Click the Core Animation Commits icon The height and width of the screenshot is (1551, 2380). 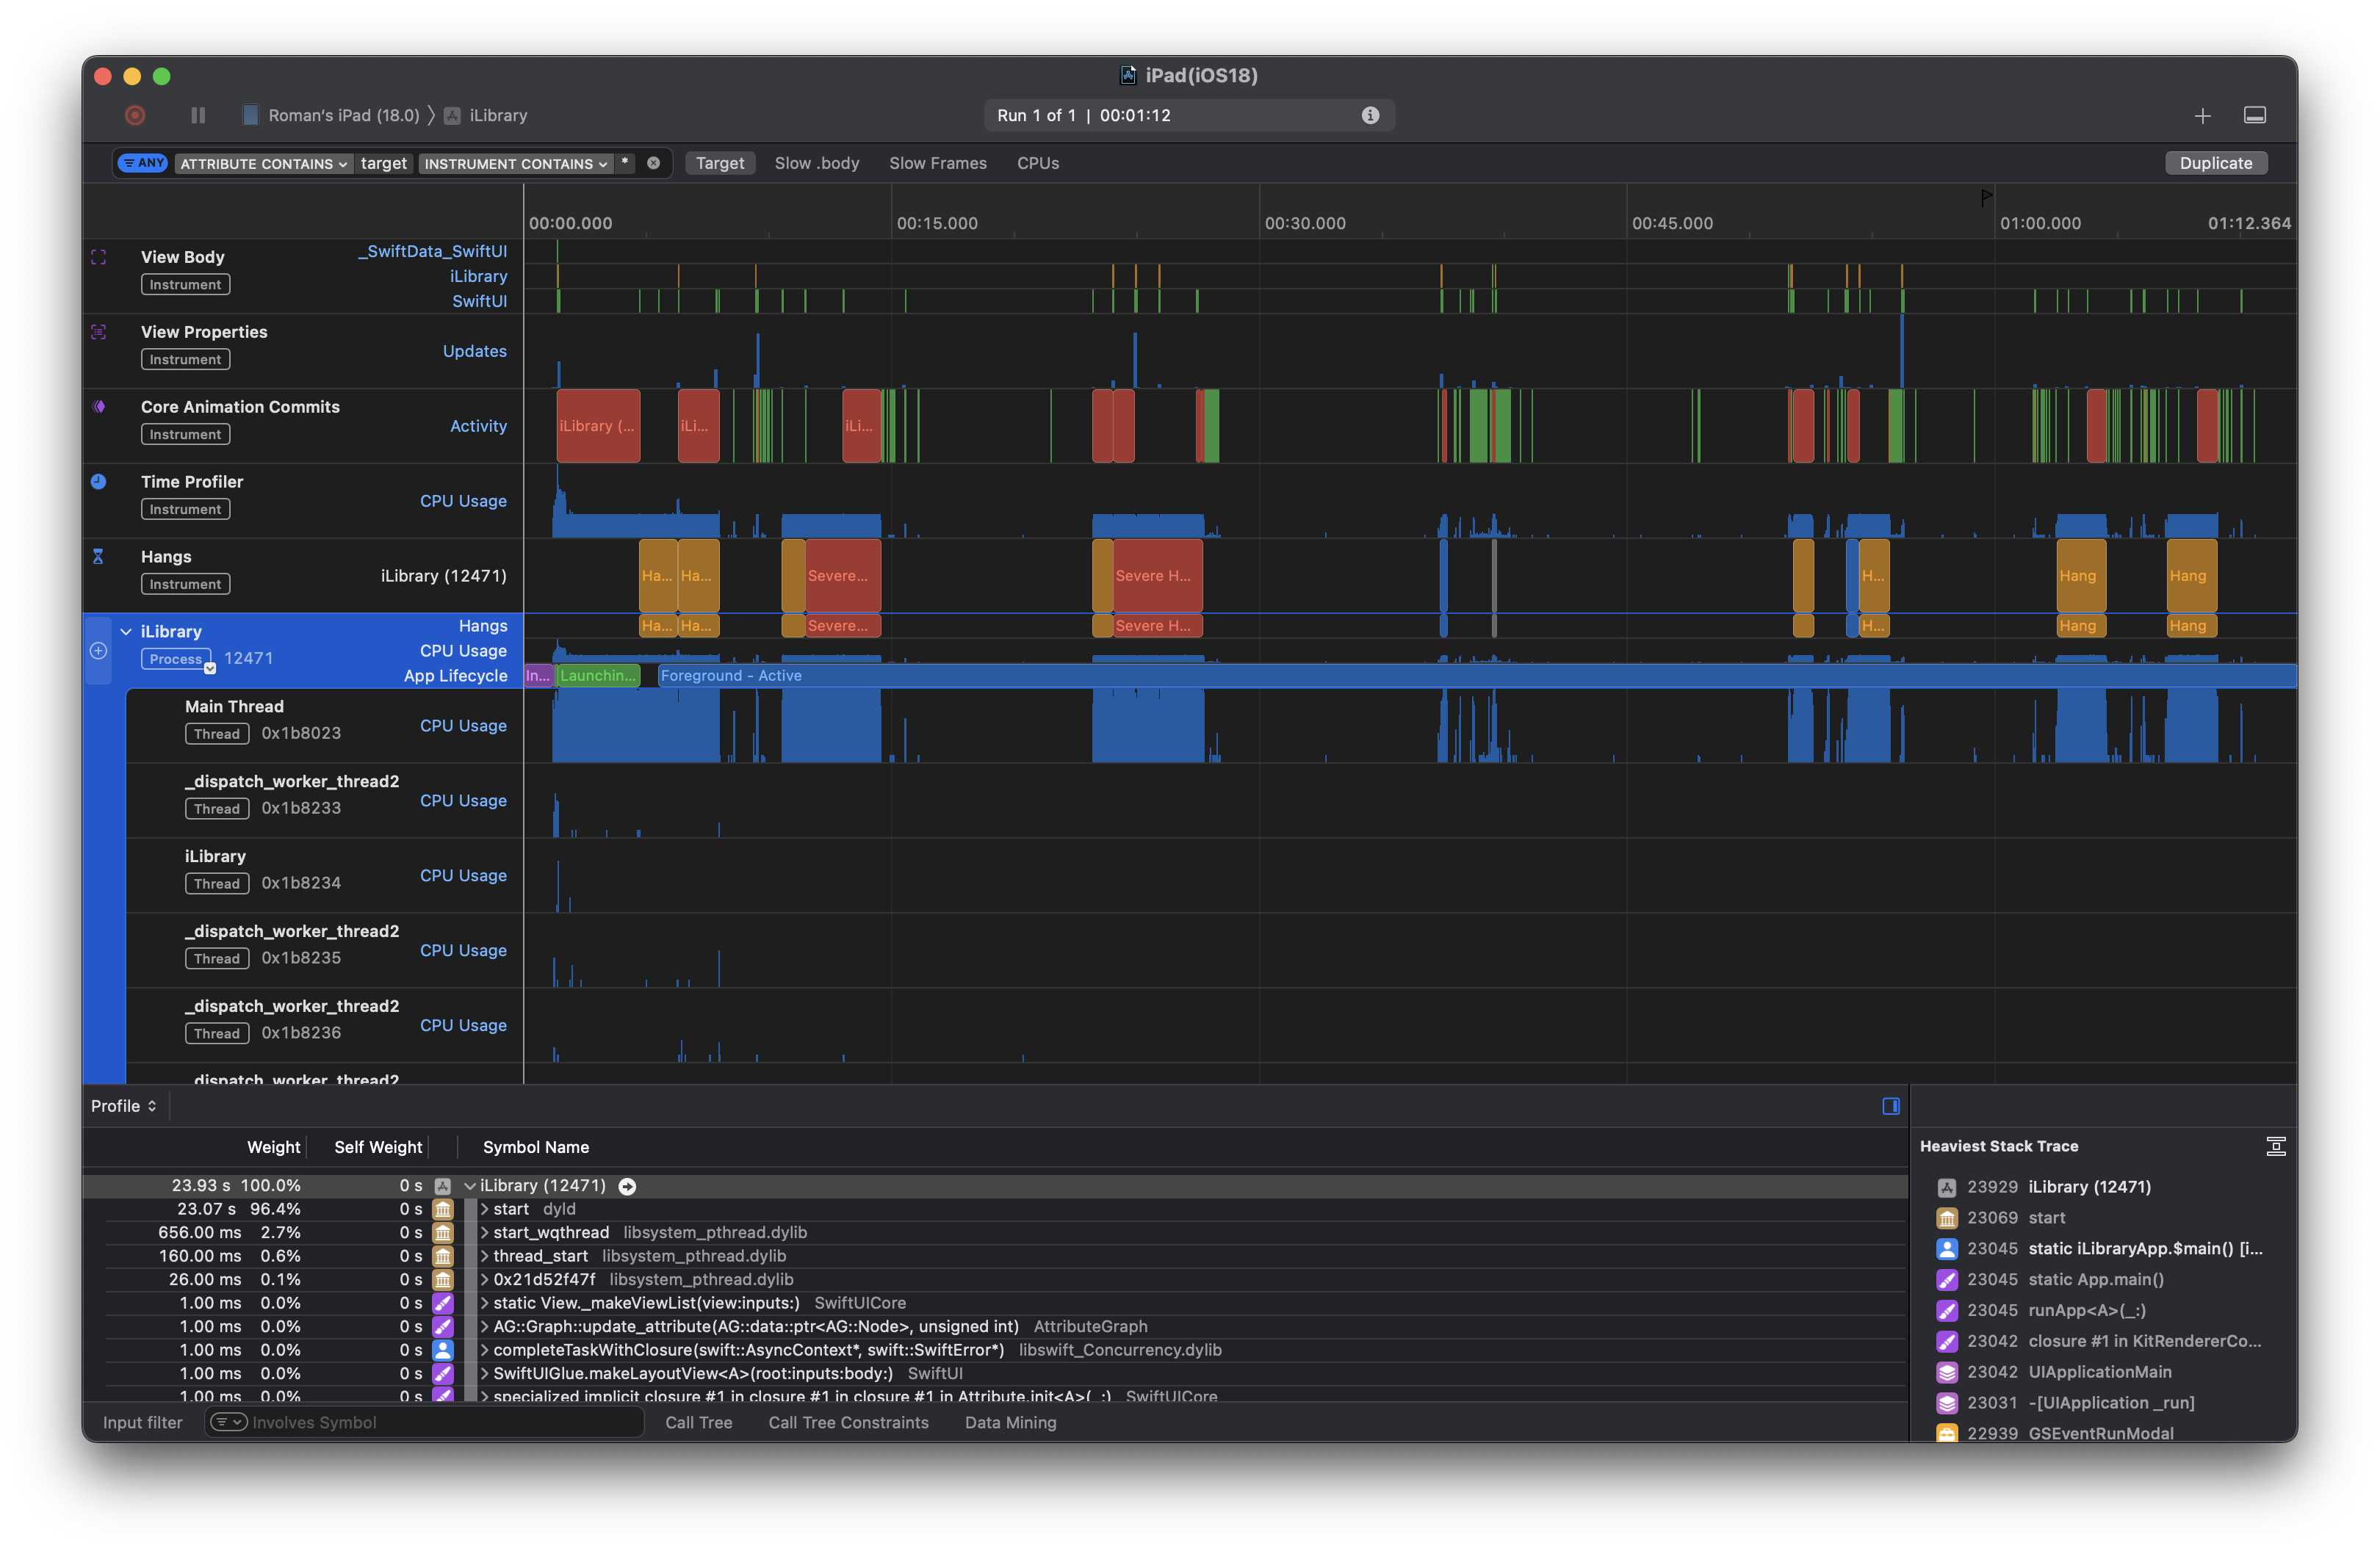click(x=98, y=407)
